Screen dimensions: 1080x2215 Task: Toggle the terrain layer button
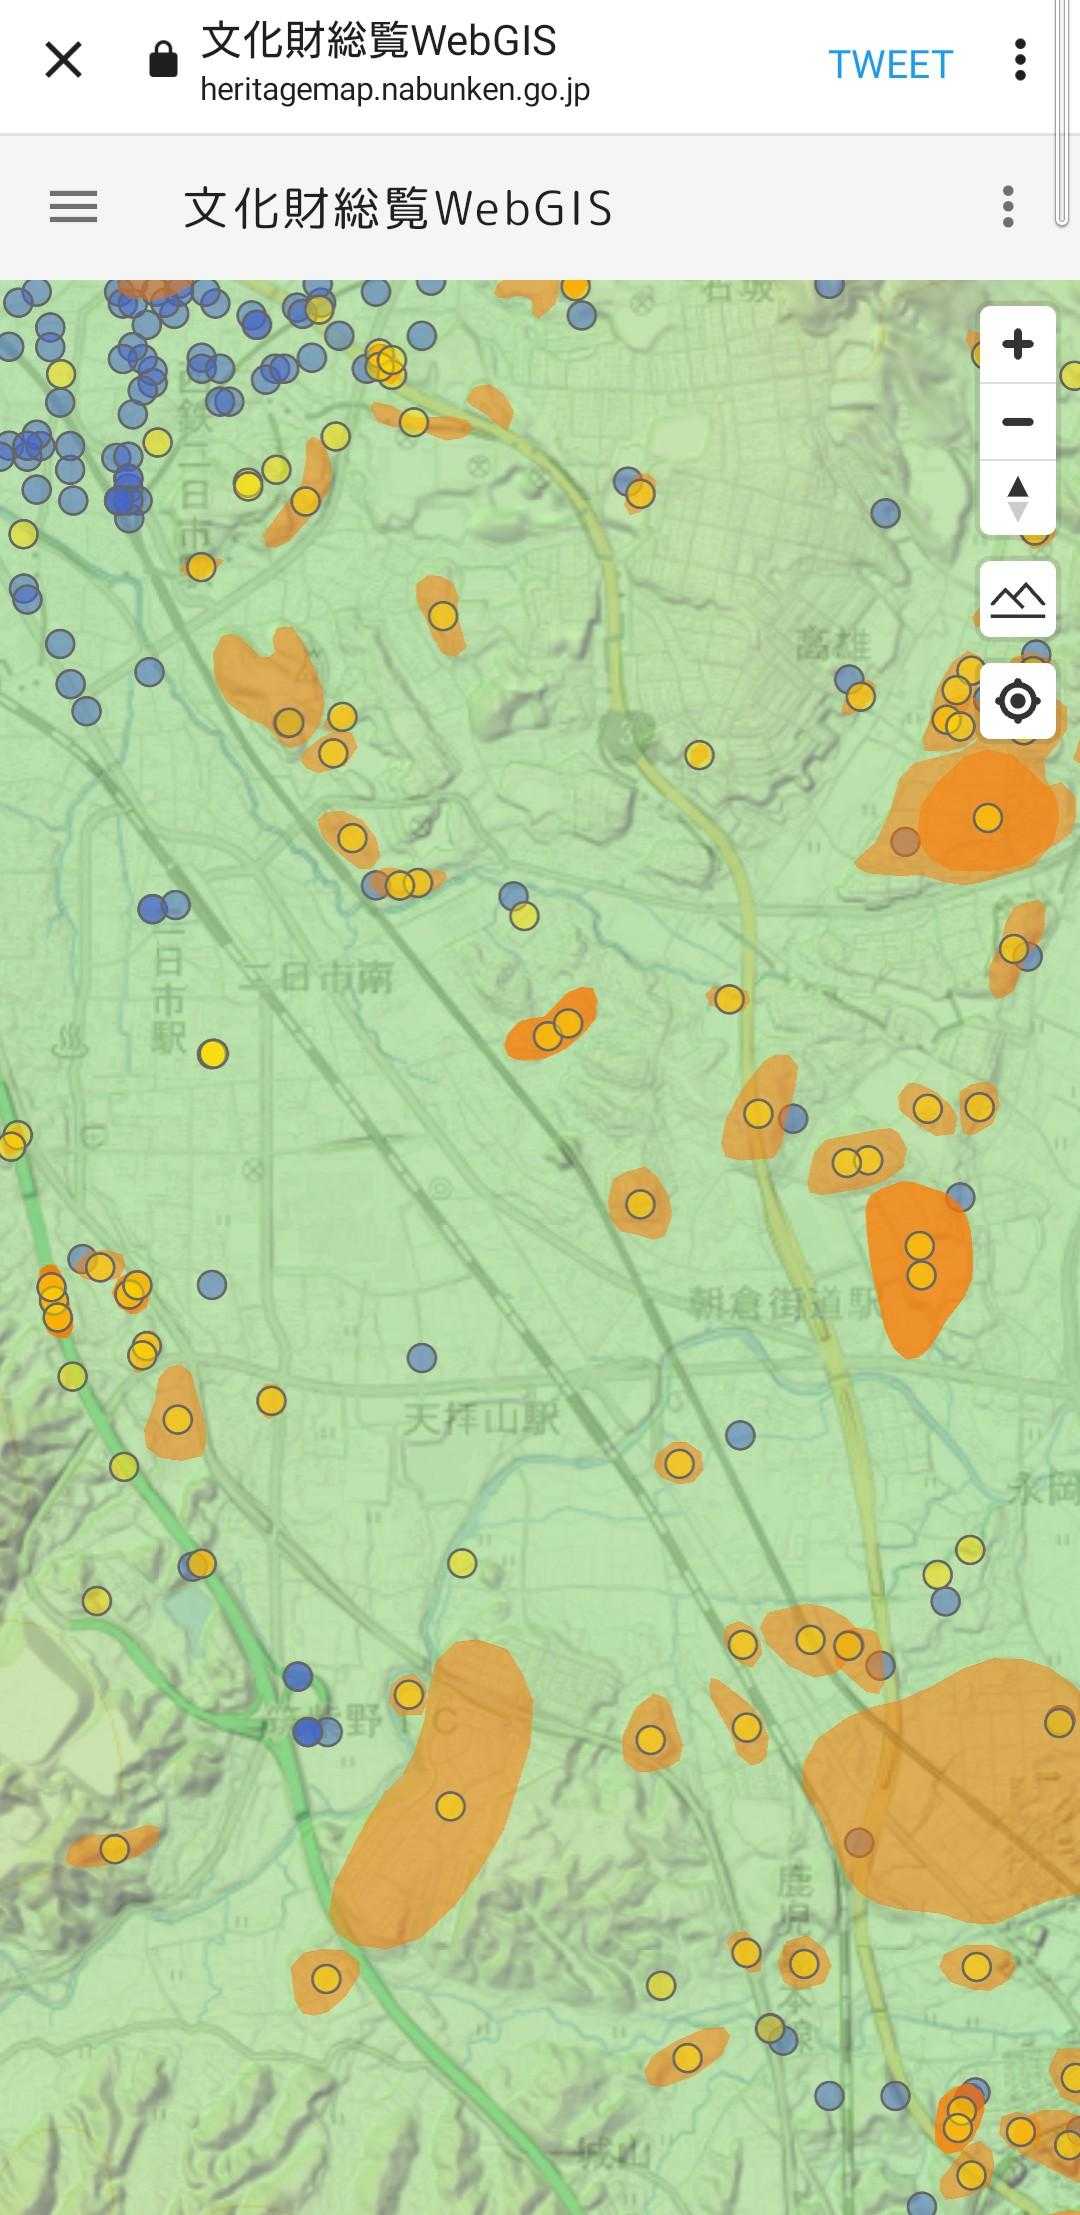coord(1017,599)
